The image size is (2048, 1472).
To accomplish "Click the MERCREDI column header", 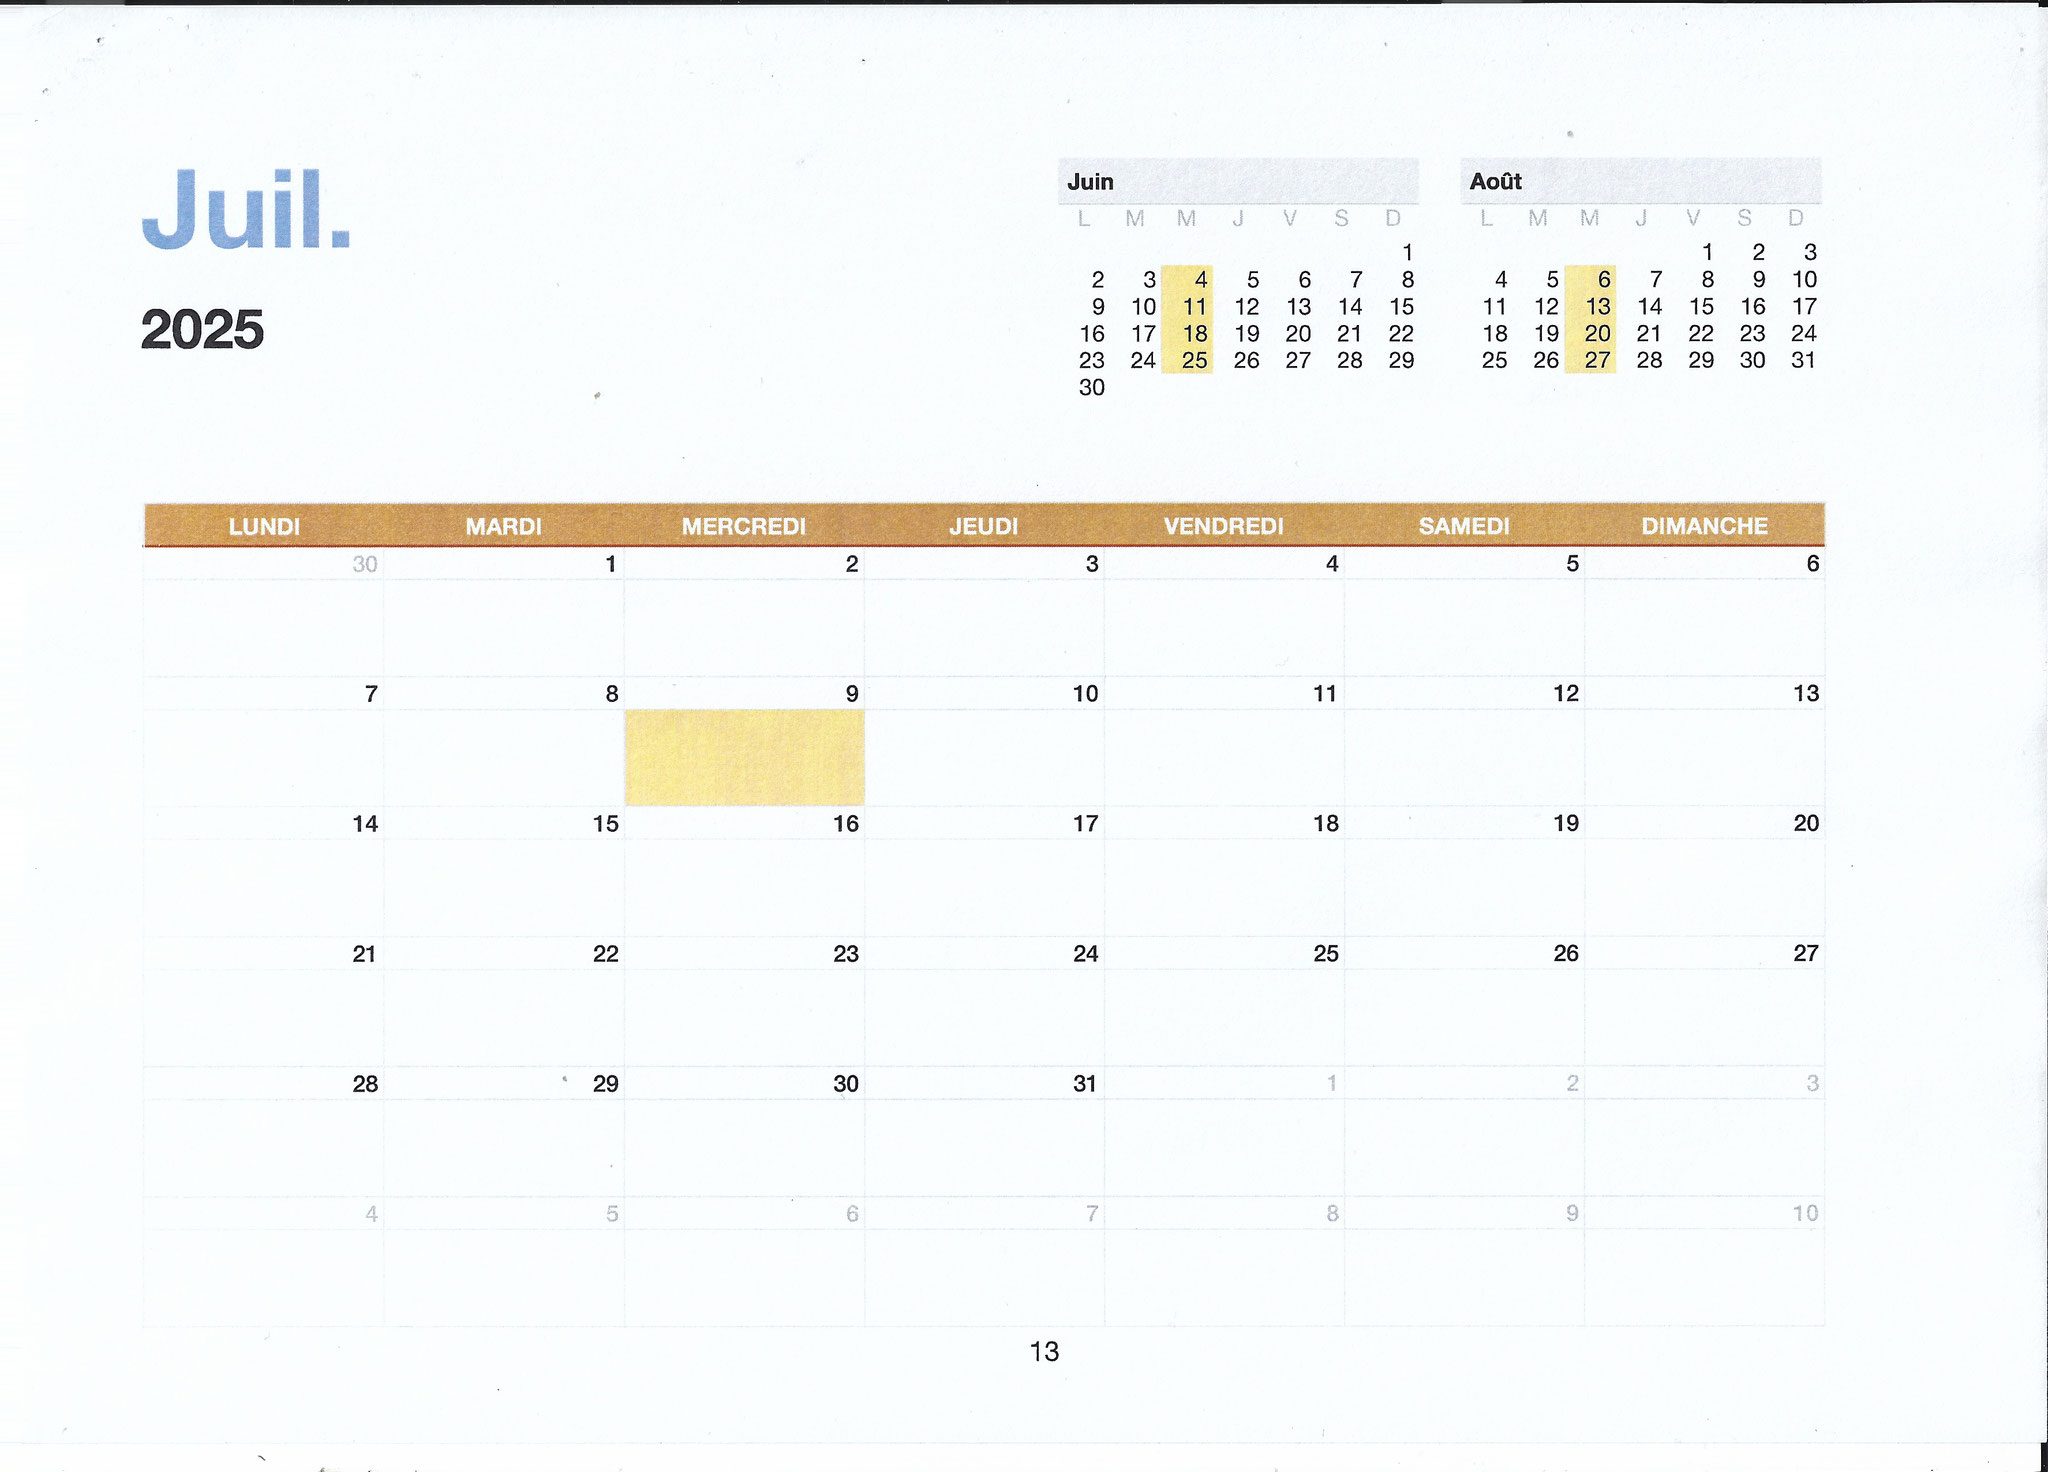I will pos(744,526).
